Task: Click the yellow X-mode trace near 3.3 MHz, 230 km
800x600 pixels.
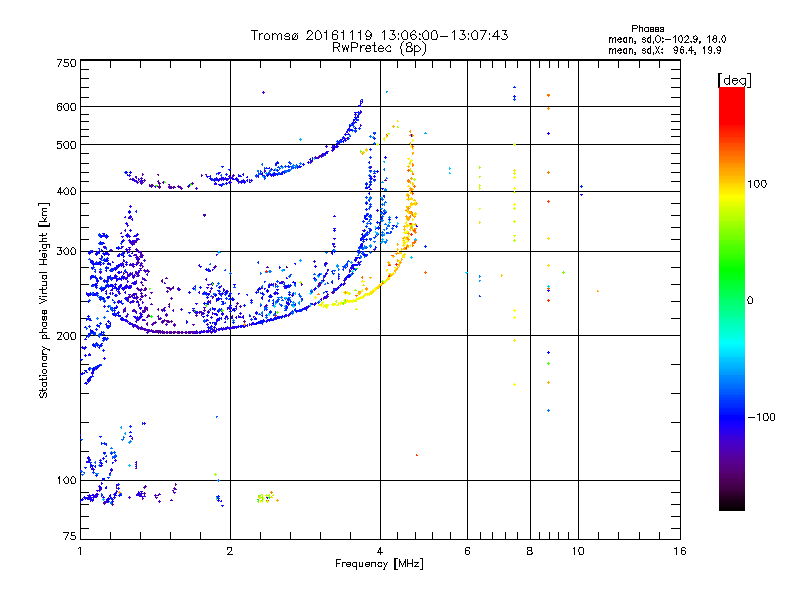Action: click(x=337, y=303)
